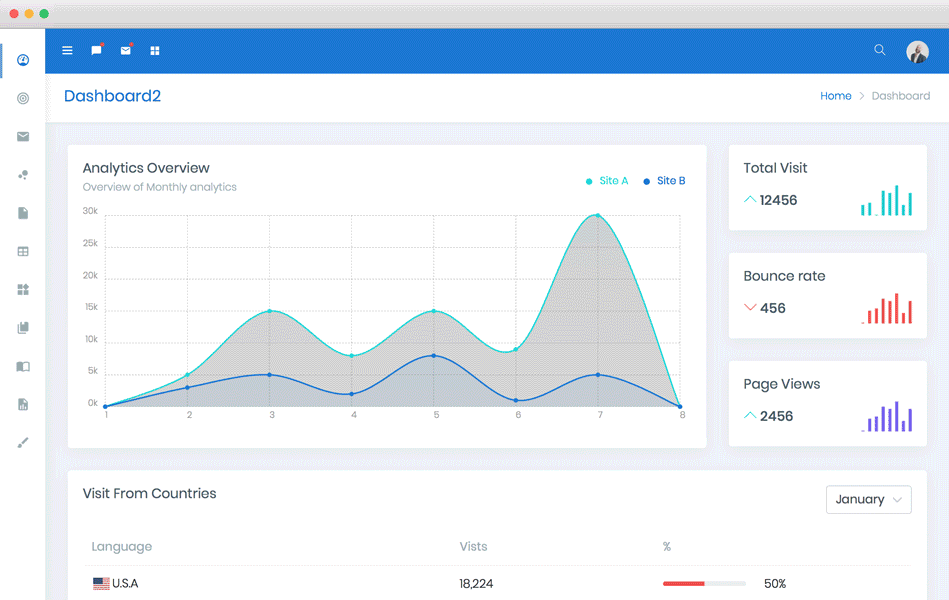The height and width of the screenshot is (600, 949).
Task: Click the 456 bounce rate value
Action: pyautogui.click(x=773, y=308)
